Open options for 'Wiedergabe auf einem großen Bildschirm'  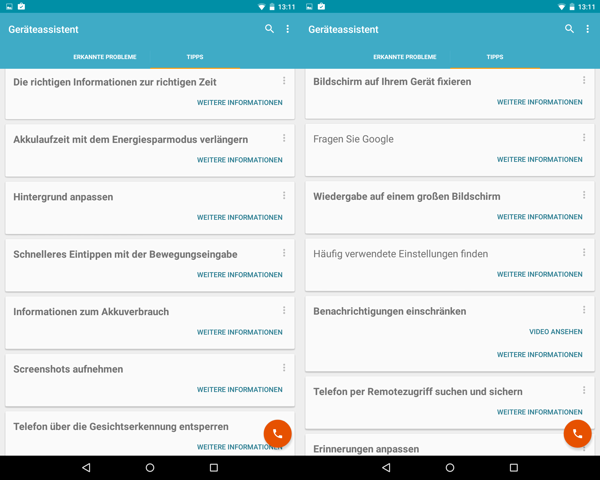tap(584, 195)
